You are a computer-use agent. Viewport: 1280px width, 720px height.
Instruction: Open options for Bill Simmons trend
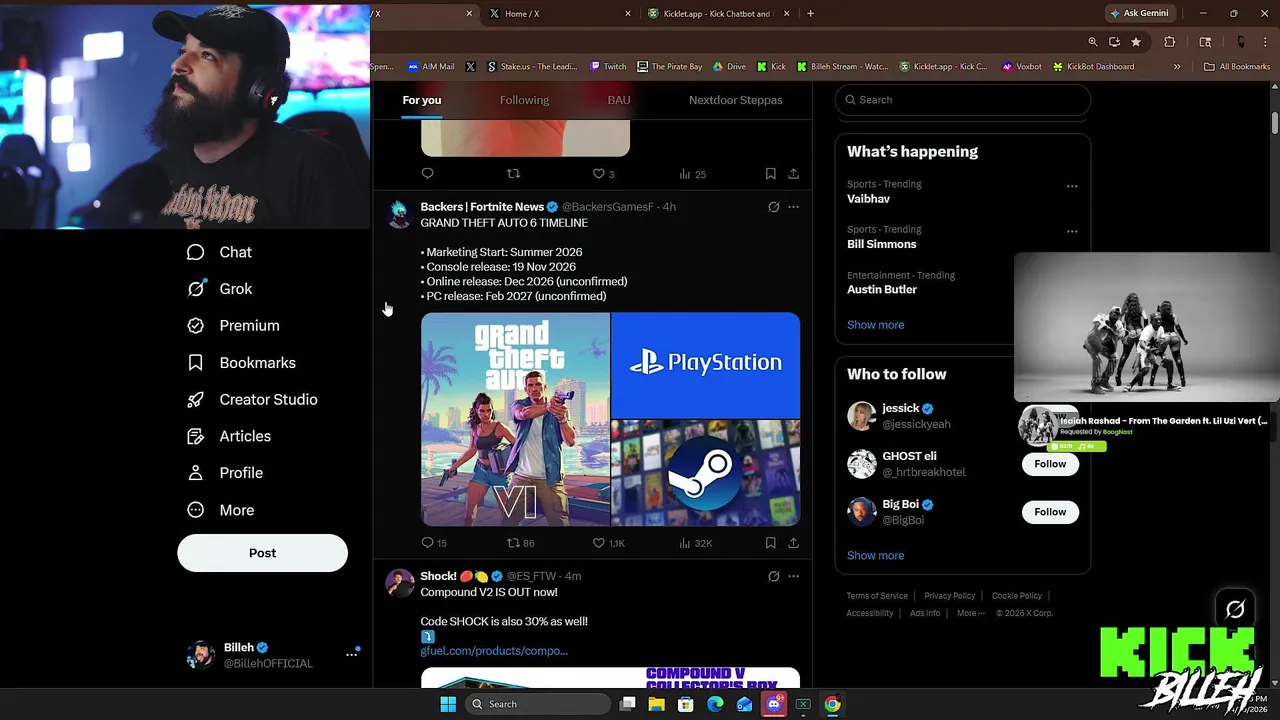pos(1072,231)
